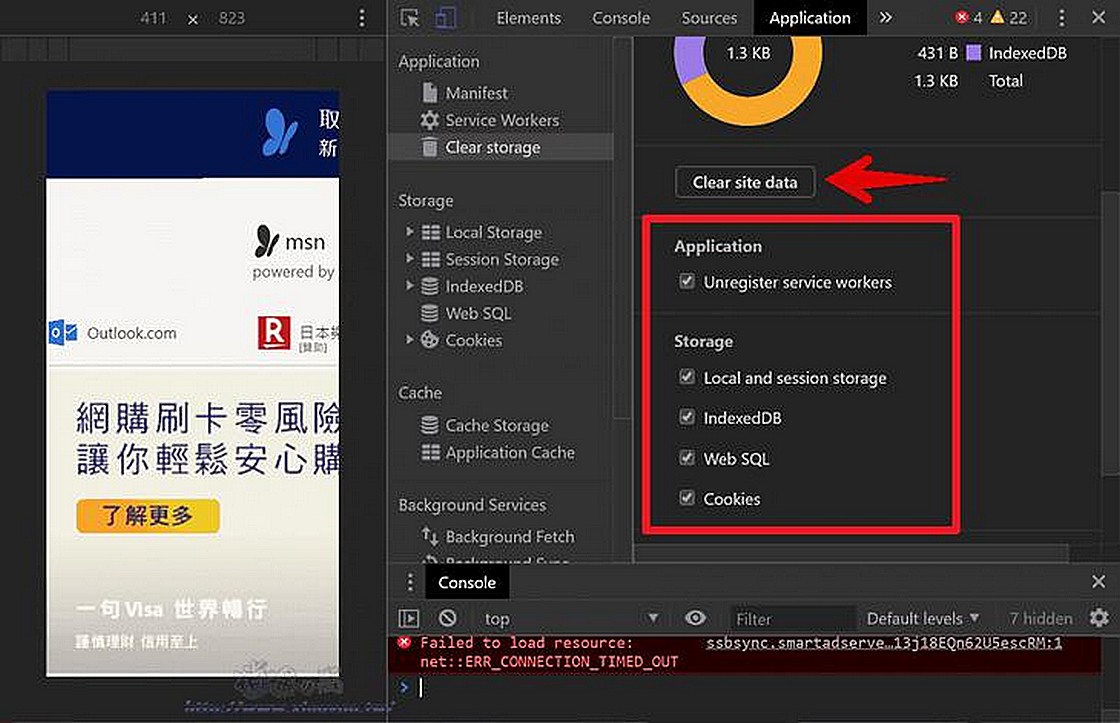Image resolution: width=1120 pixels, height=723 pixels.
Task: Toggle the Web SQL checkbox
Action: pyautogui.click(x=686, y=457)
